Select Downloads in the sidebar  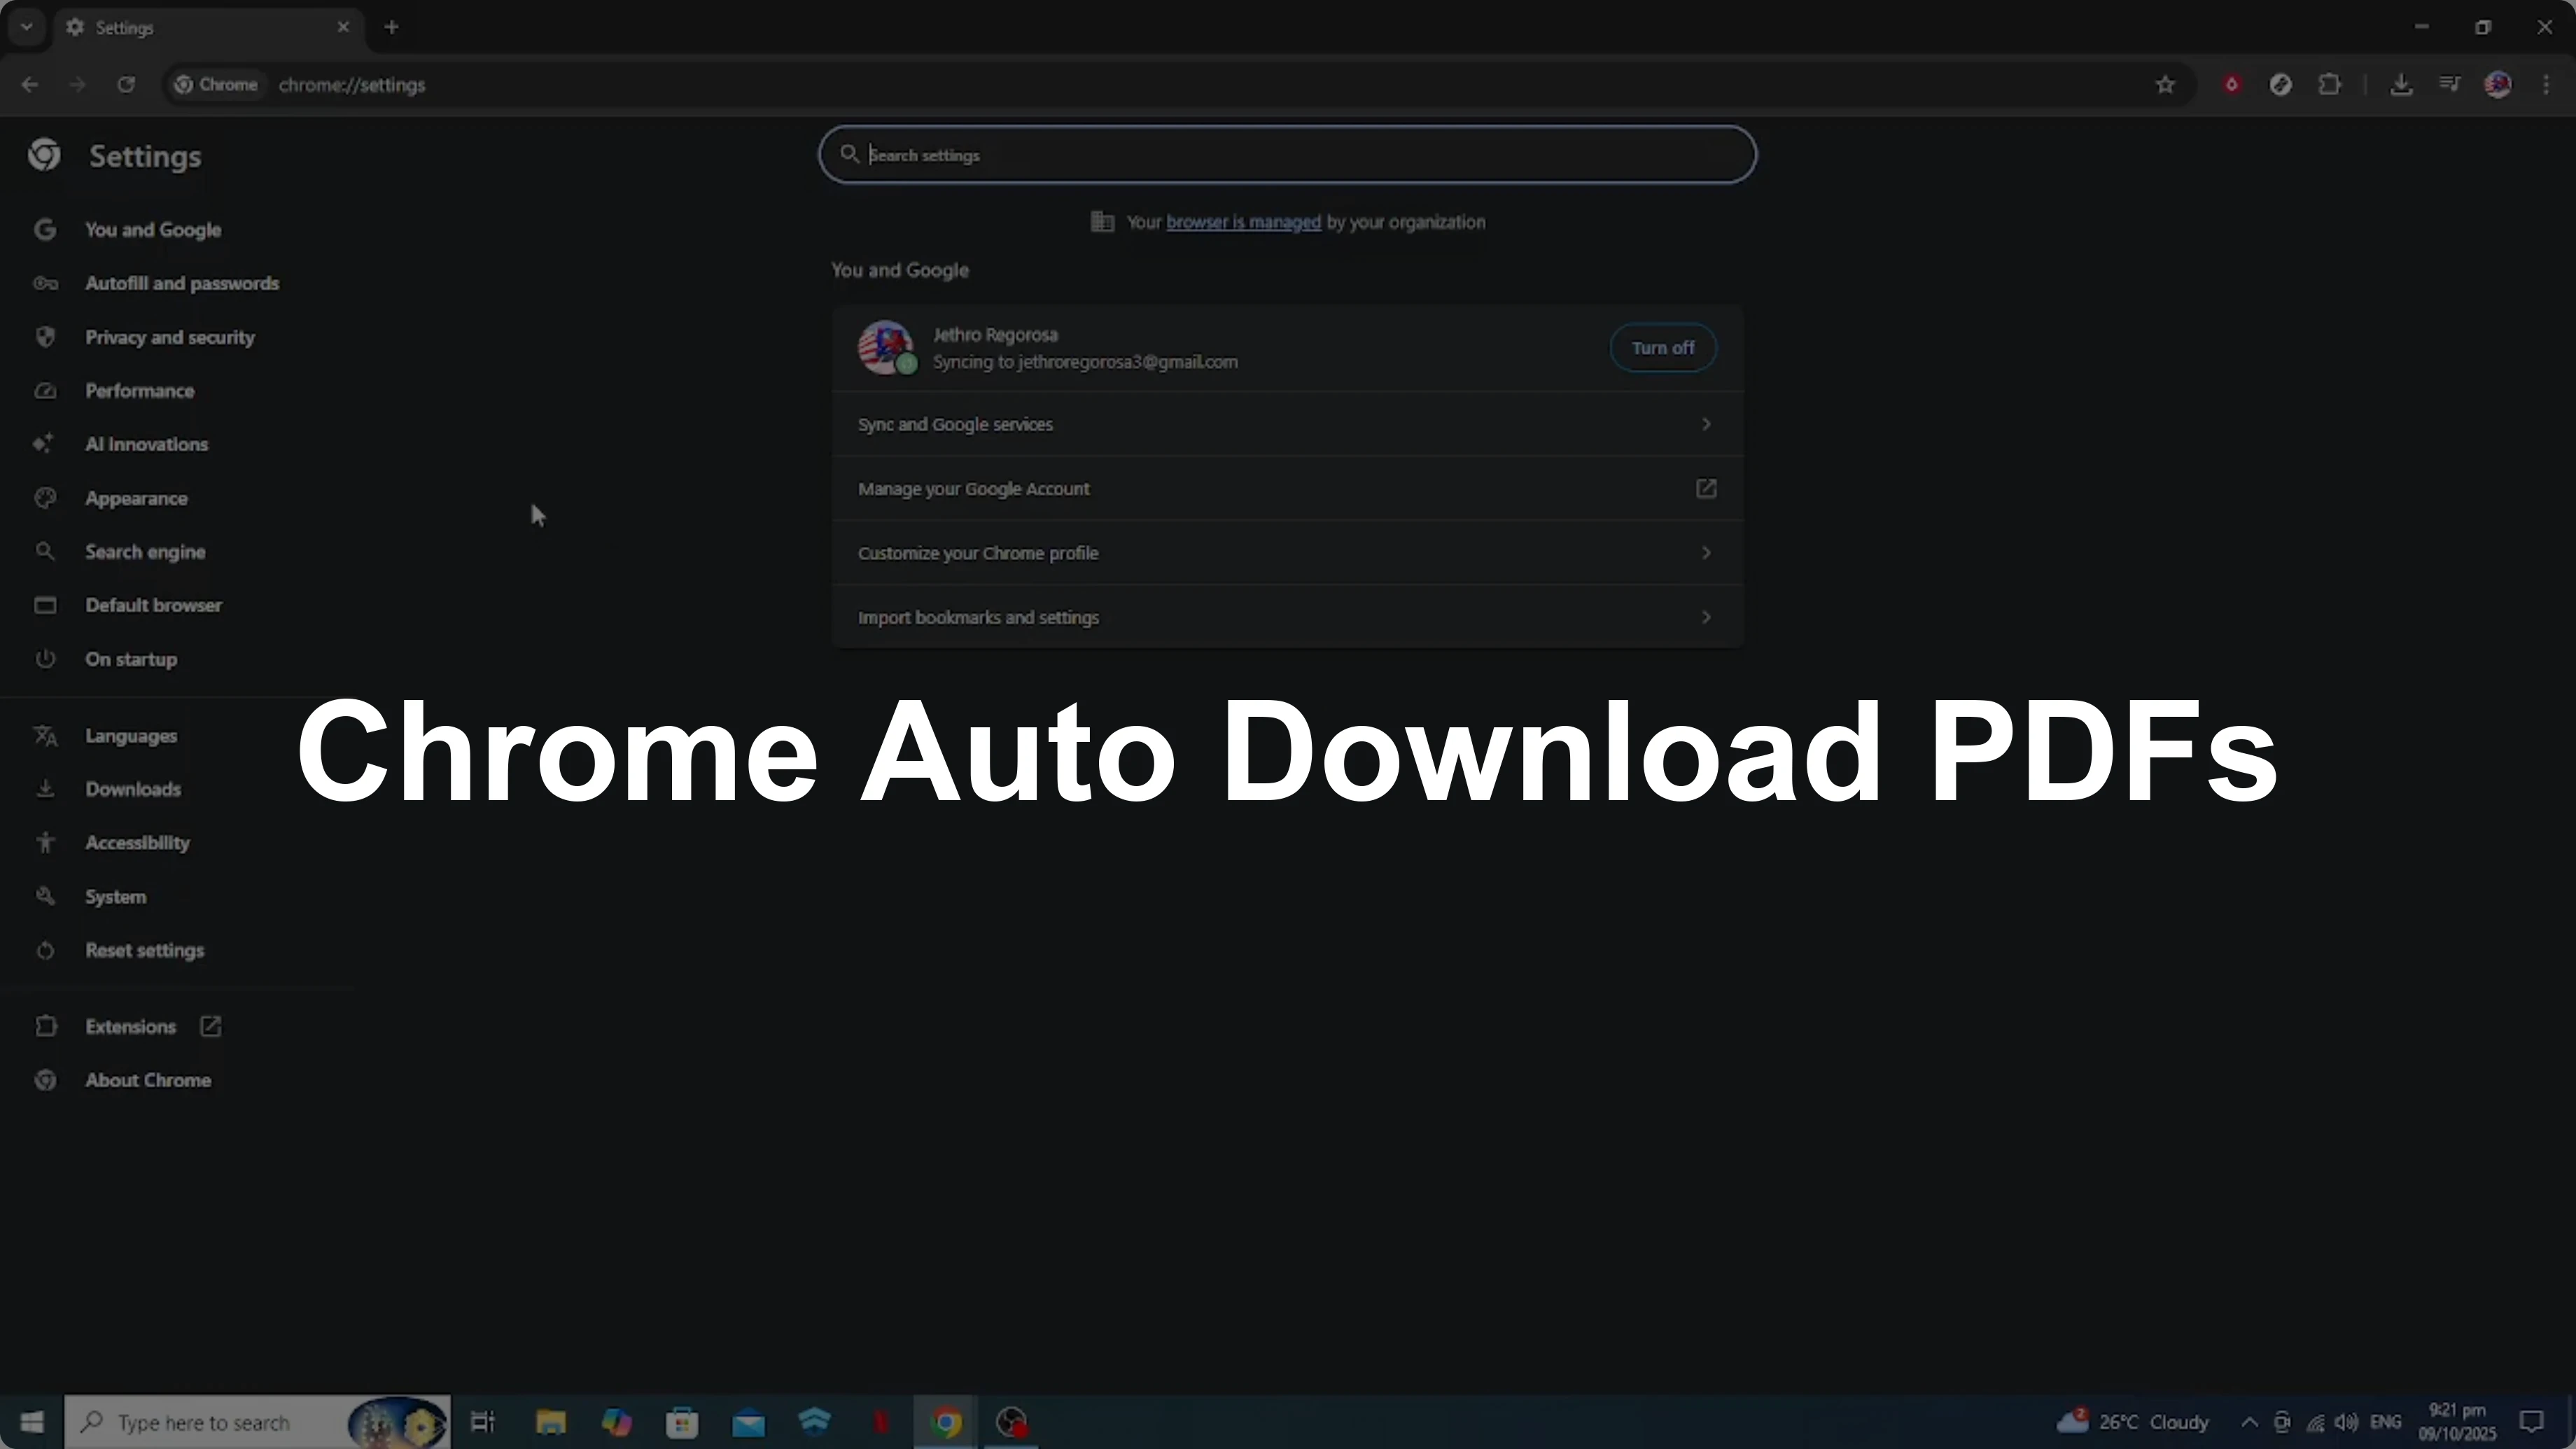[x=133, y=789]
